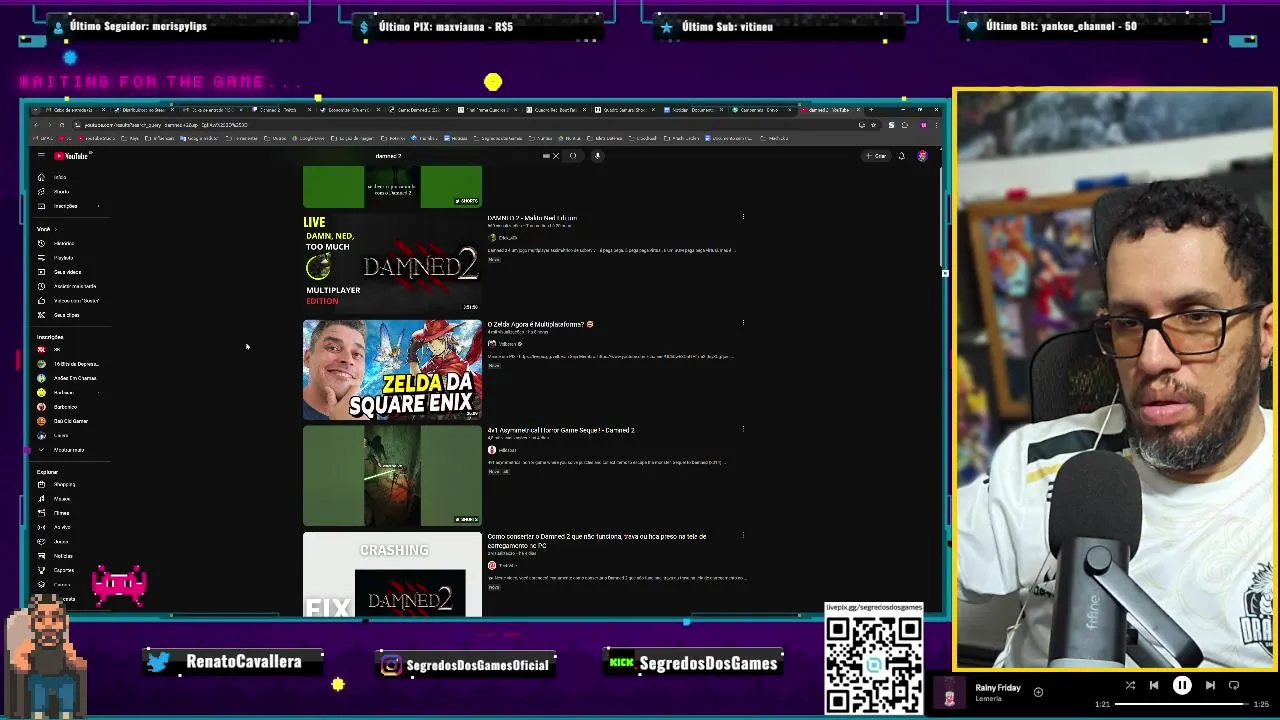The width and height of the screenshot is (1280, 720).
Task: Switch to the Notícias Documentos tab
Action: (693, 110)
